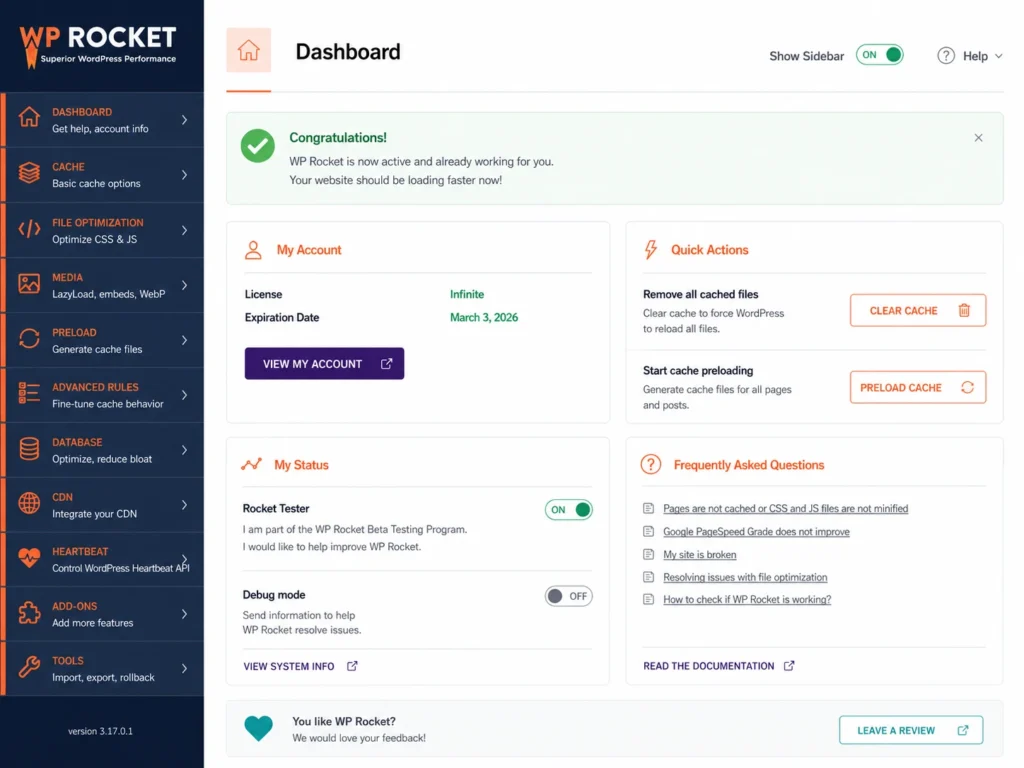Click the chevron on the Database menu row
Viewport: 1024px width, 768px height.
tap(185, 450)
